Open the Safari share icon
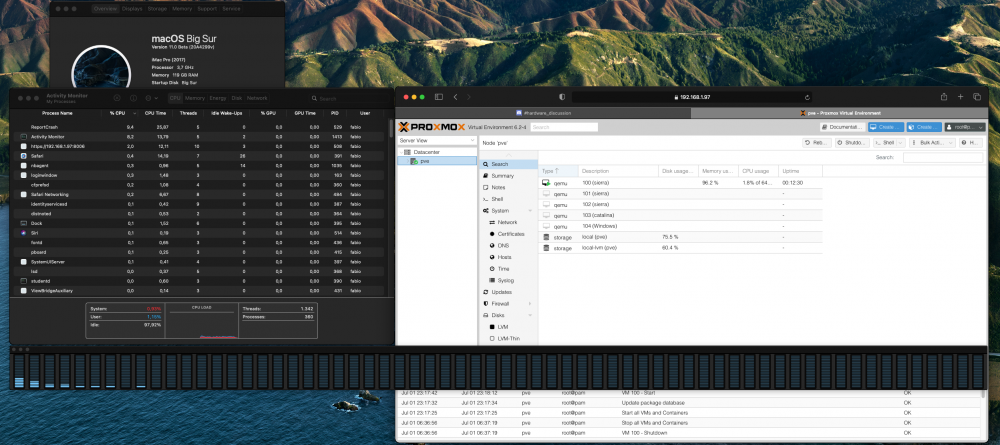 [943, 97]
